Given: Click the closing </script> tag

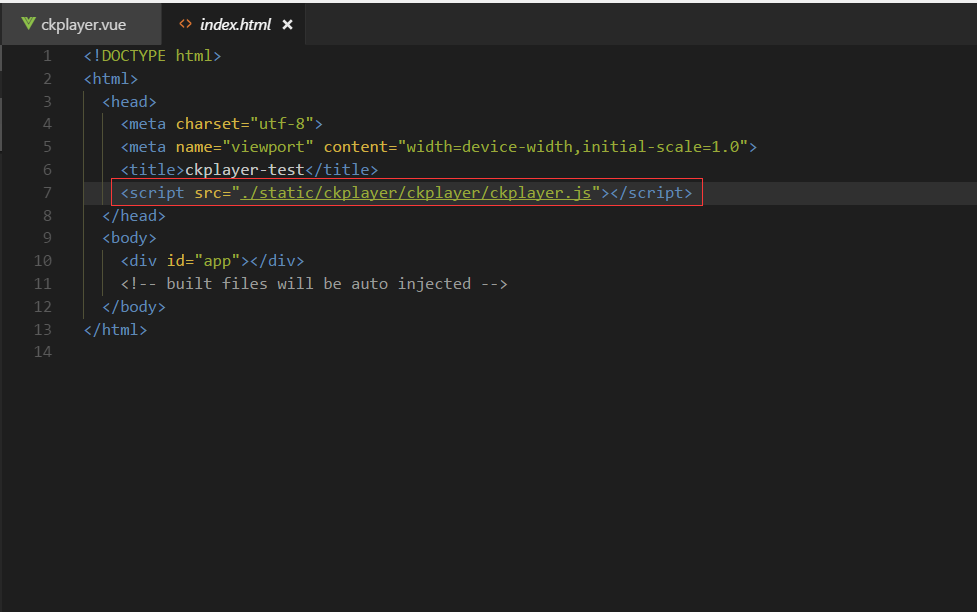Looking at the screenshot, I should tap(651, 193).
